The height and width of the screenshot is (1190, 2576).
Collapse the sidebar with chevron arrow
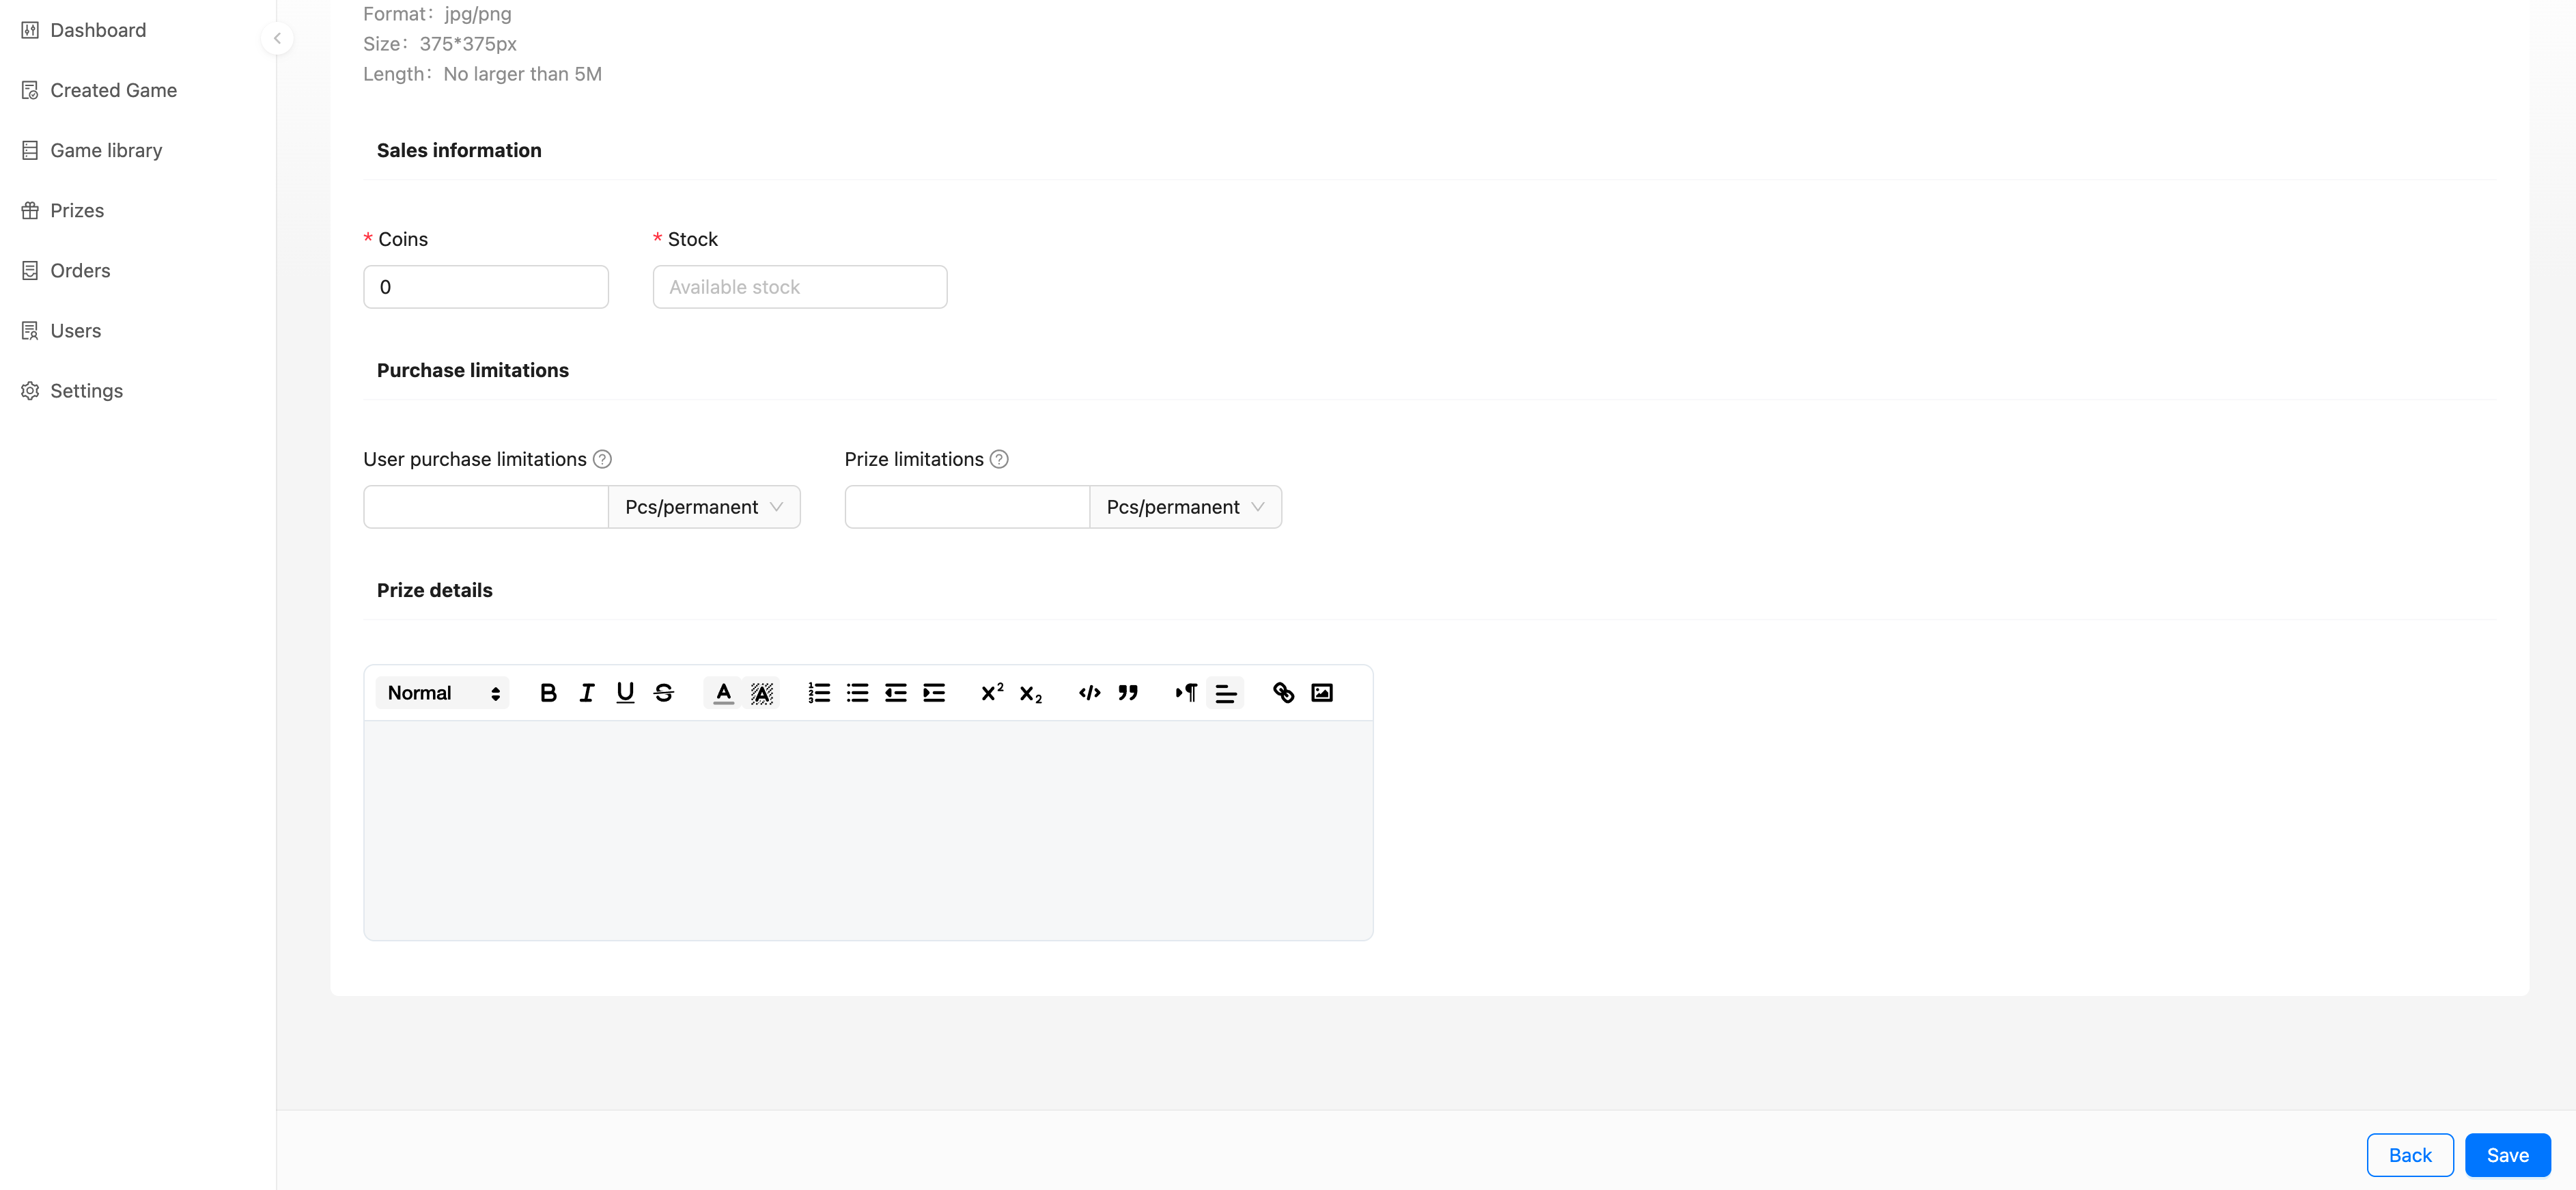277,39
